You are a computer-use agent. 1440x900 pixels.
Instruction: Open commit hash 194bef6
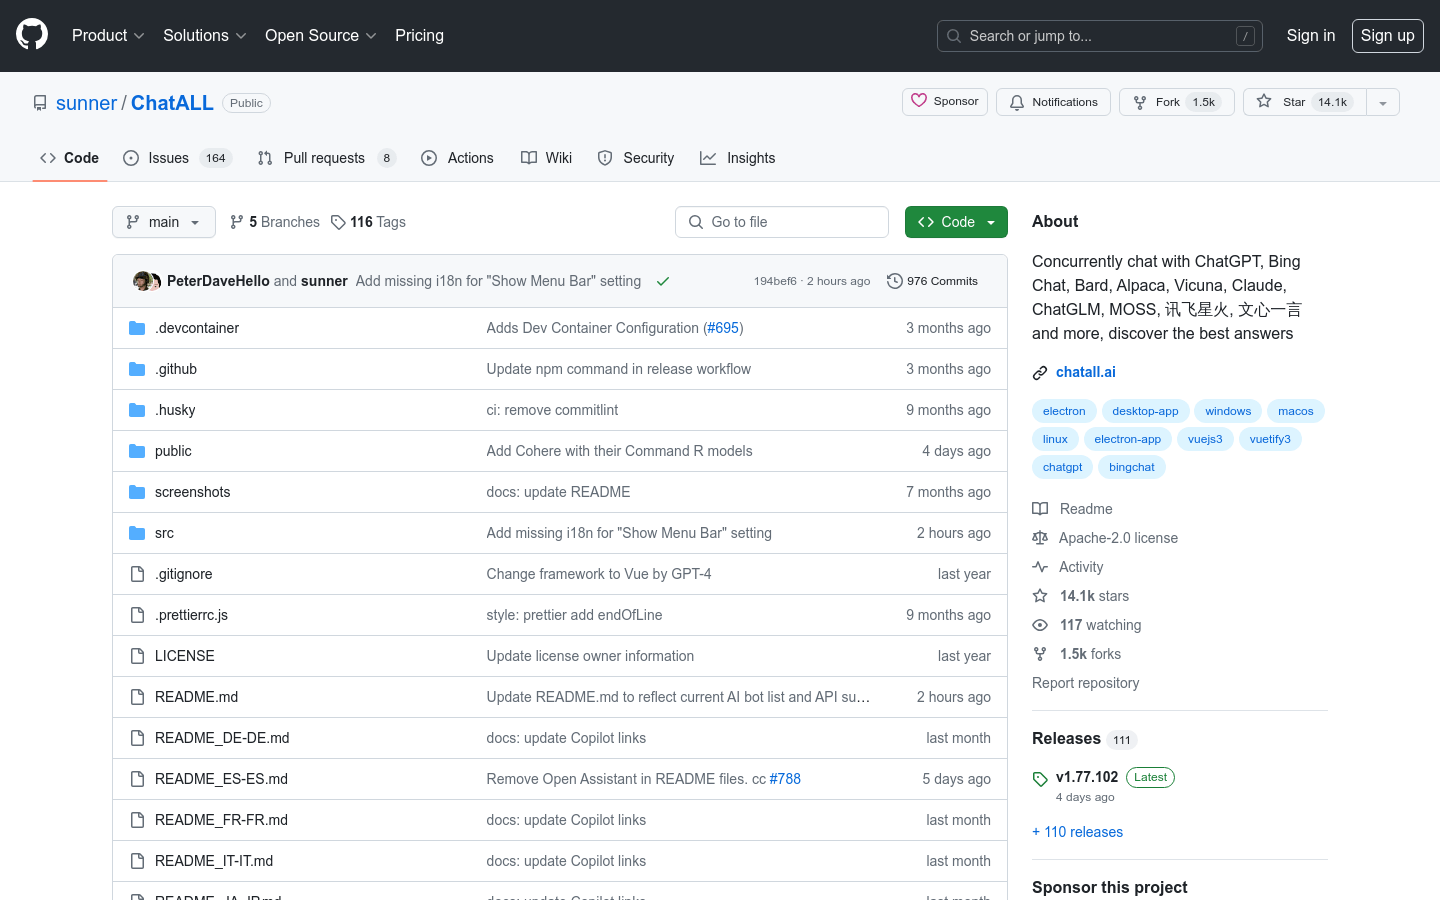point(775,281)
